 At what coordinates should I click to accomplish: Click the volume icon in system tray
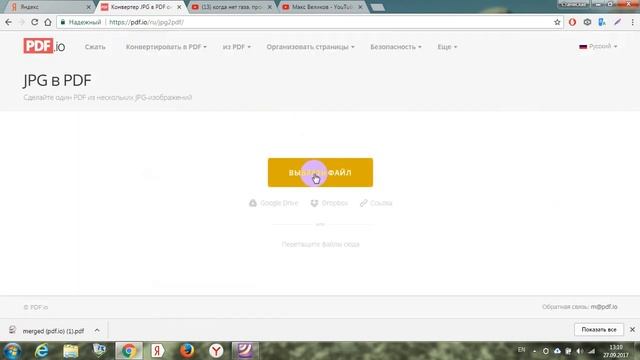pyautogui.click(x=580, y=351)
